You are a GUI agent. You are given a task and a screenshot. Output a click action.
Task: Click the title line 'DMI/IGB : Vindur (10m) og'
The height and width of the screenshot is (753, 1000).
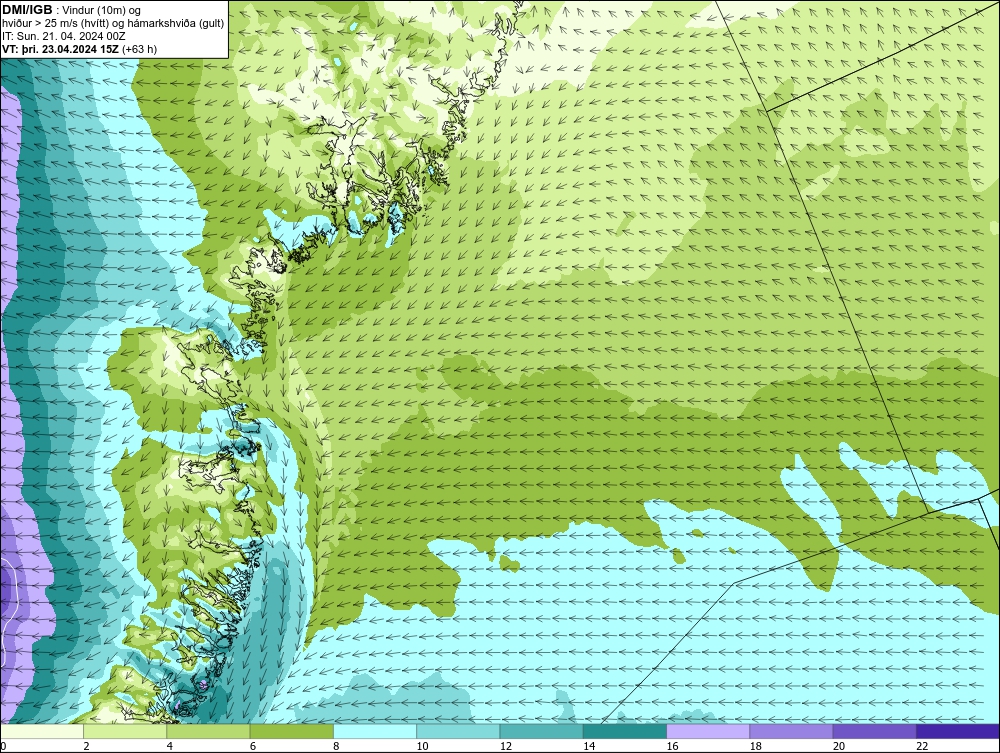click(x=71, y=10)
